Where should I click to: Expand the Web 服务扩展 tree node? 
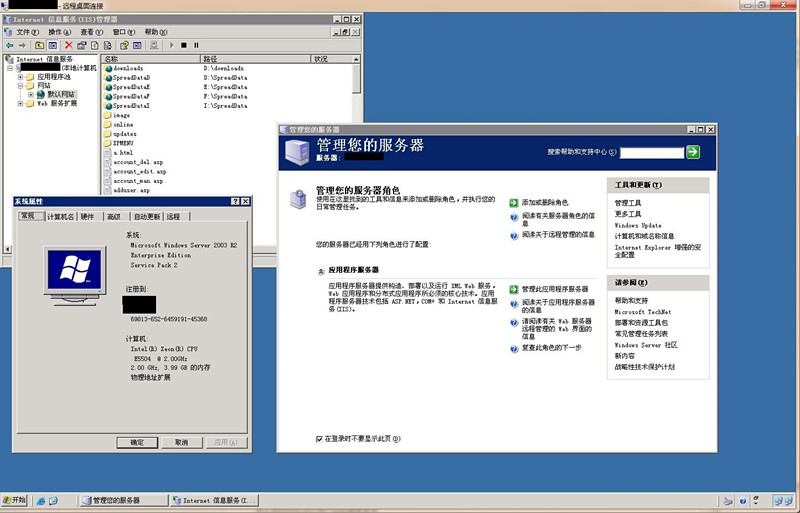pyautogui.click(x=19, y=103)
